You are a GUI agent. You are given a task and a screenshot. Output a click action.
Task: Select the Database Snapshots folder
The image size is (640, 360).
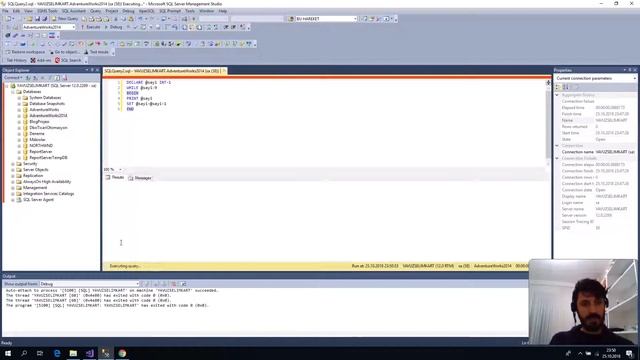click(47, 104)
